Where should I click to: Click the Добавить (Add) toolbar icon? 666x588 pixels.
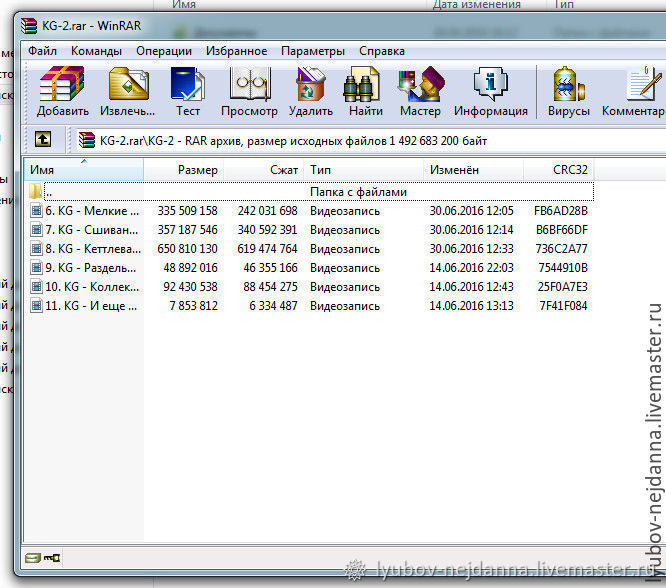click(62, 84)
